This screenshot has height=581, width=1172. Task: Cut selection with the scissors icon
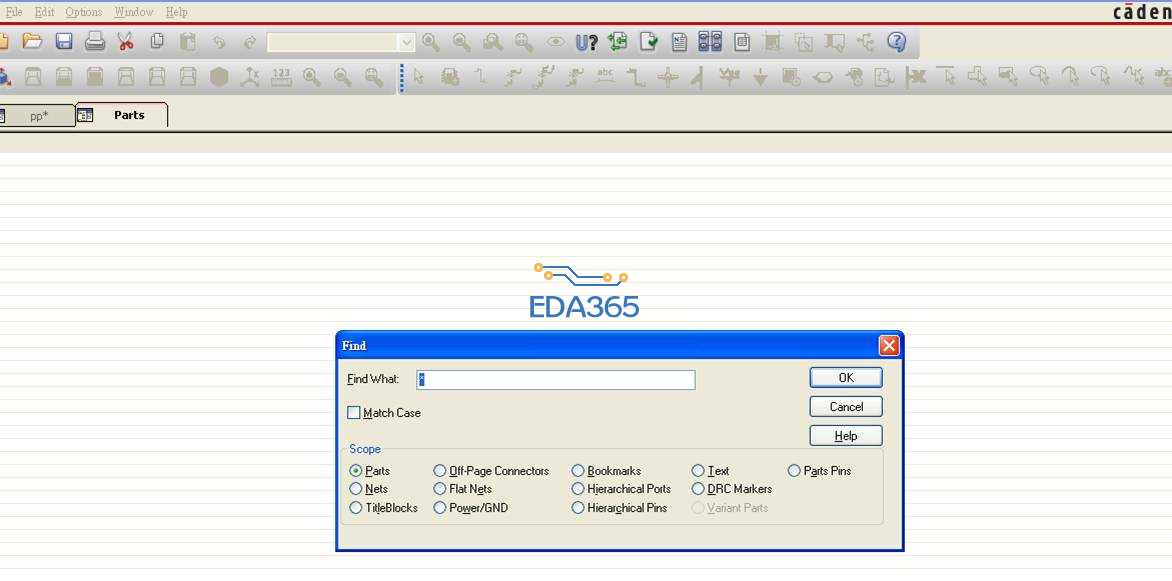coord(125,41)
